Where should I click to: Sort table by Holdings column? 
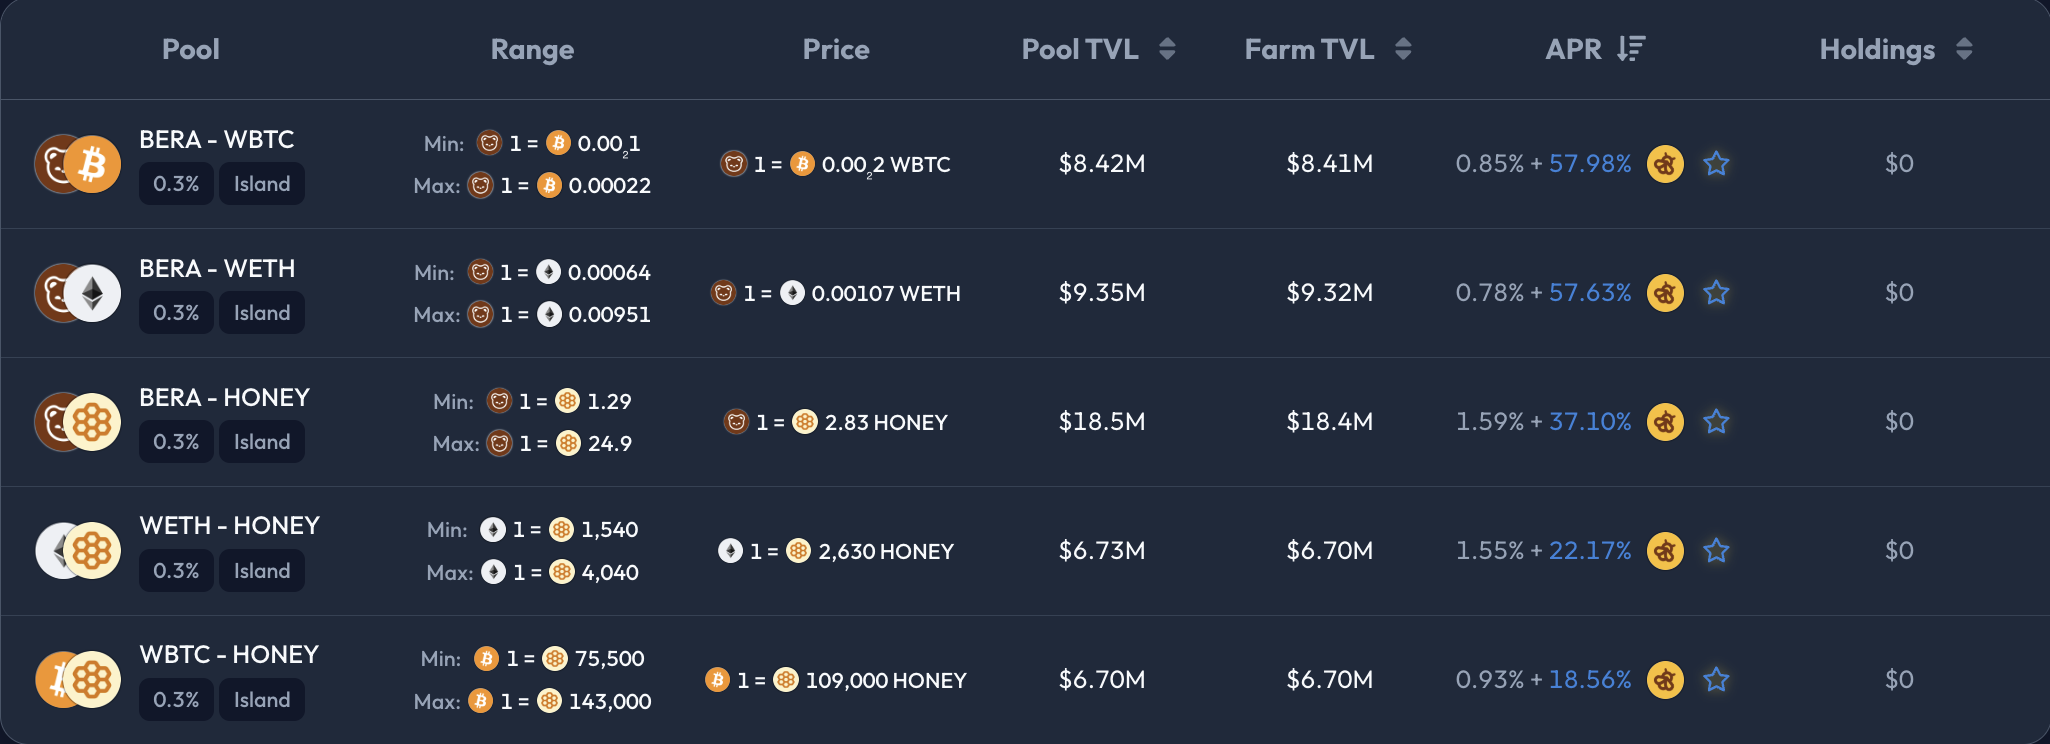[x=1963, y=49]
